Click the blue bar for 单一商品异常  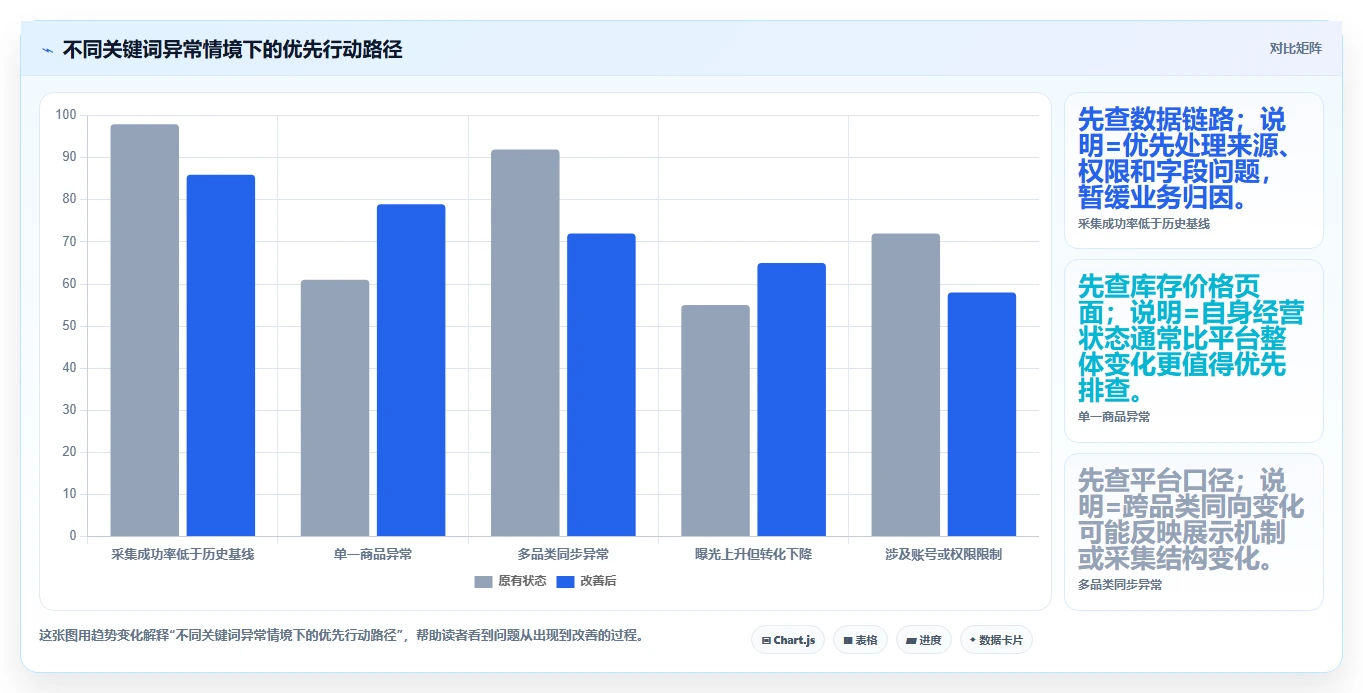tap(411, 370)
